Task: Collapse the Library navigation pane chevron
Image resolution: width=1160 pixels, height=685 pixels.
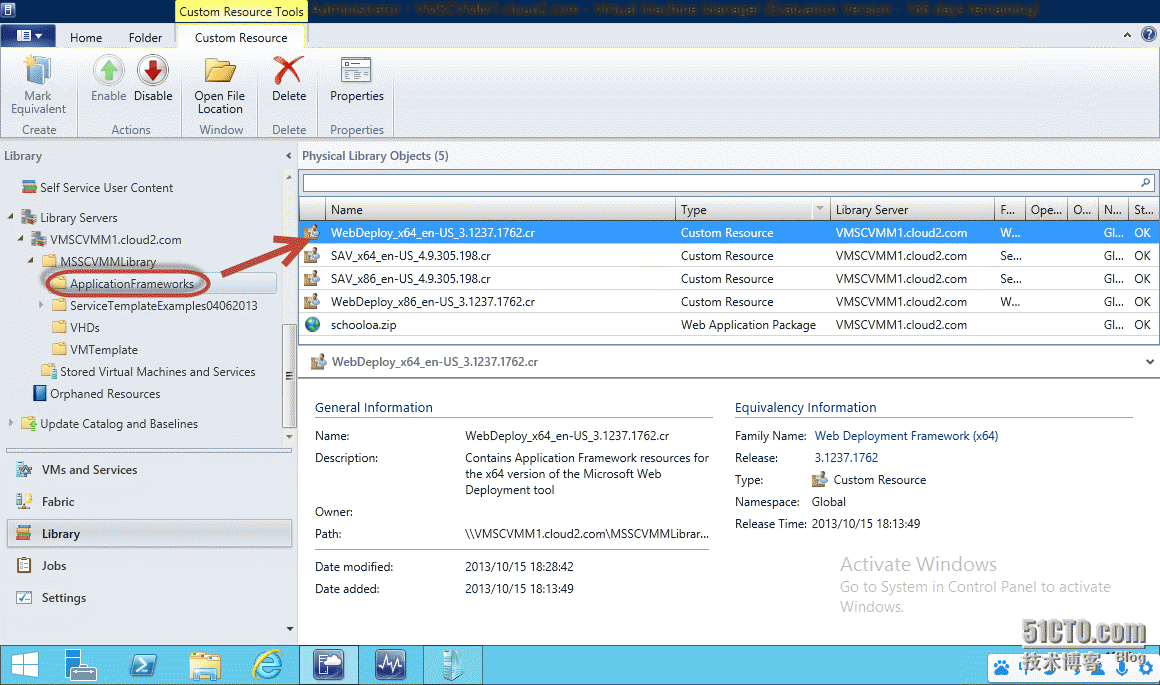Action: [289, 156]
